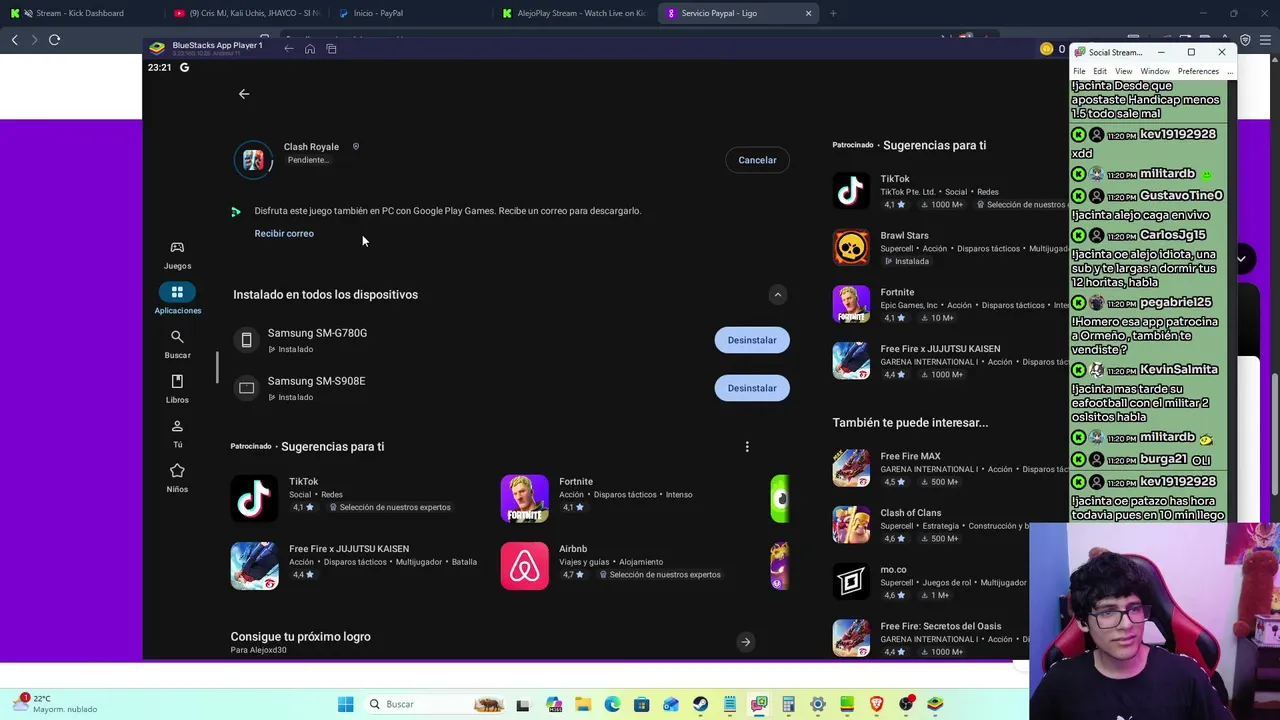This screenshot has width=1280, height=720.
Task: Open File Explorer from the taskbar
Action: pos(583,704)
